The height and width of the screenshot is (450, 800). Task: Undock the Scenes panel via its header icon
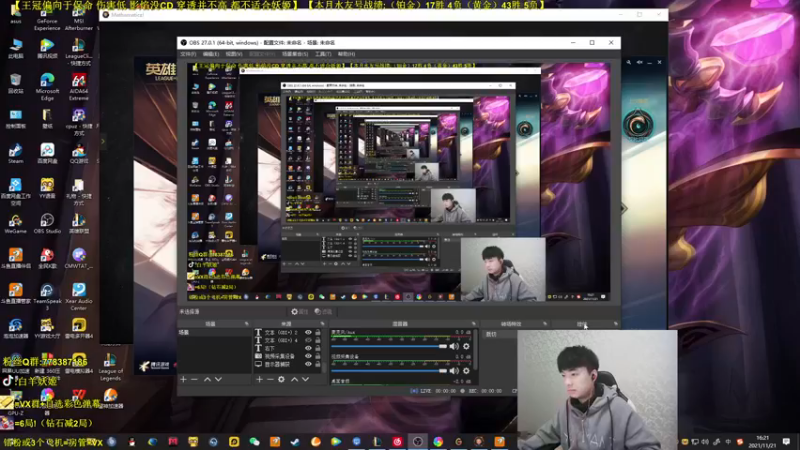pyautogui.click(x=246, y=324)
